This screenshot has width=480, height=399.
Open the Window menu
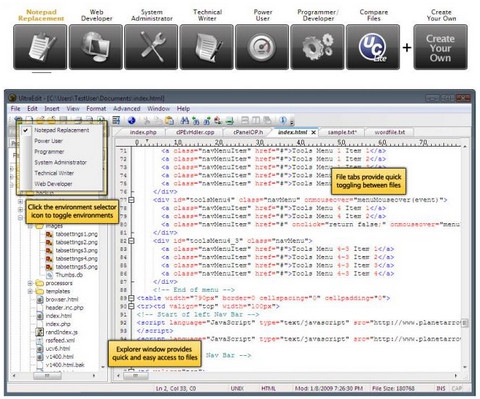coord(159,109)
